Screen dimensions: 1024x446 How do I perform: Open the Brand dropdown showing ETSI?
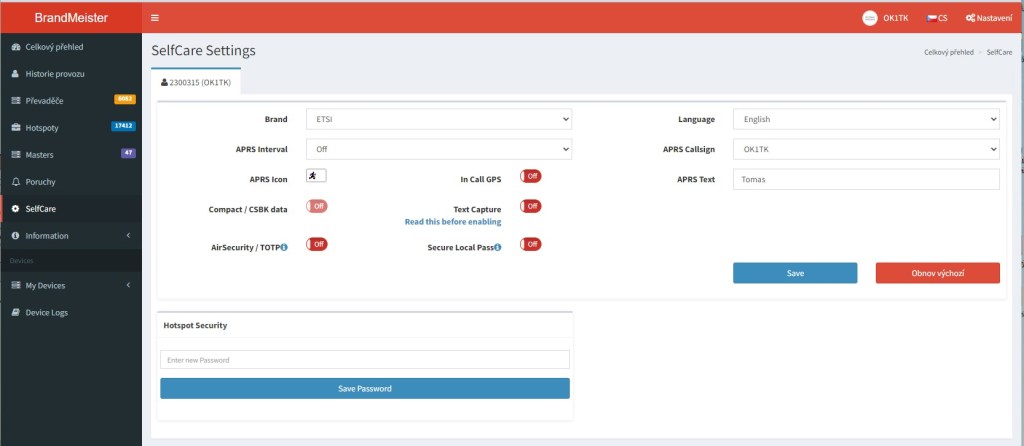pos(437,119)
